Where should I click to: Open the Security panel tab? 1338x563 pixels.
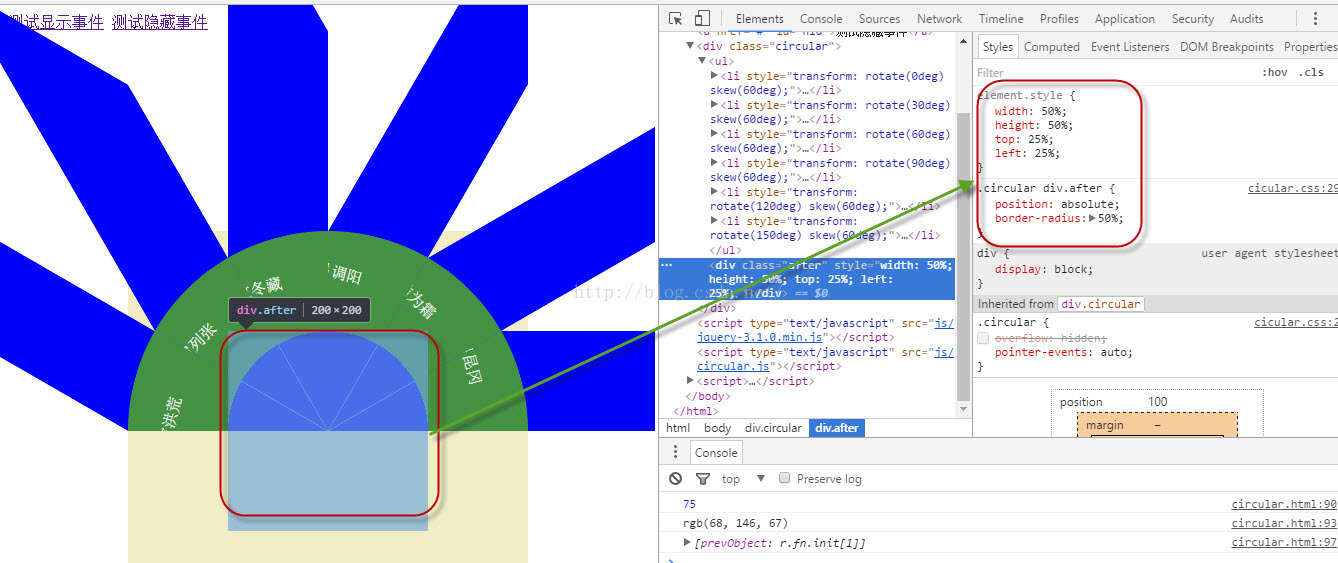click(x=1193, y=19)
